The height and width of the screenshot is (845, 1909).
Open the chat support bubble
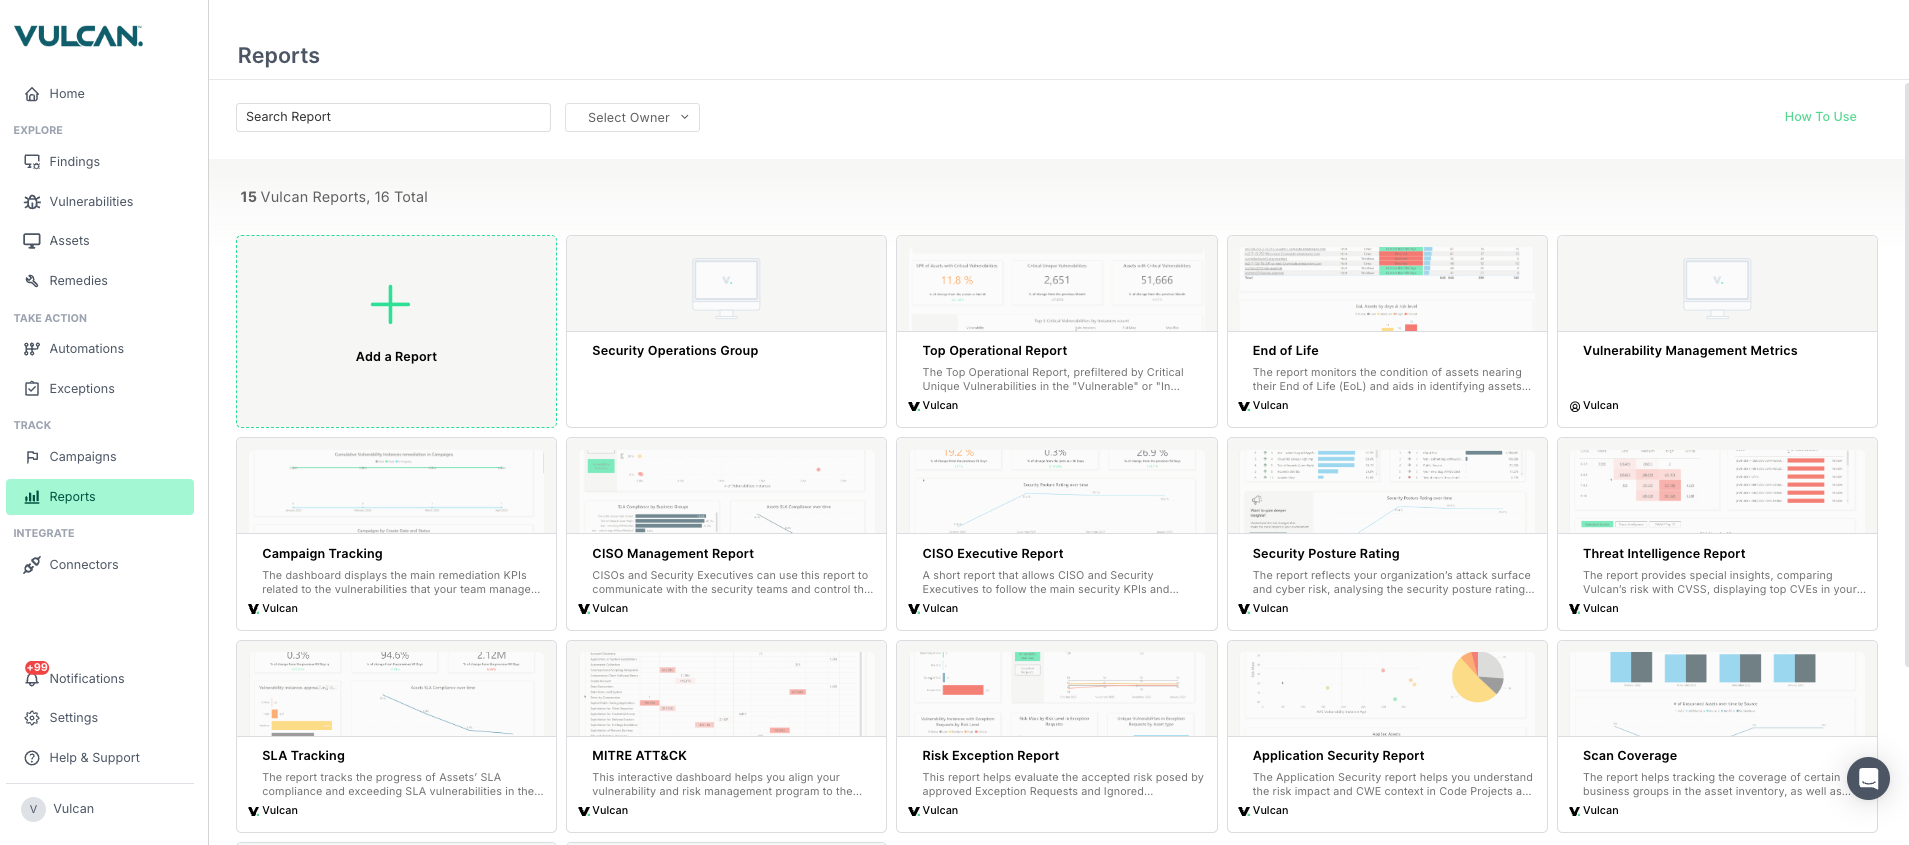[1868, 778]
